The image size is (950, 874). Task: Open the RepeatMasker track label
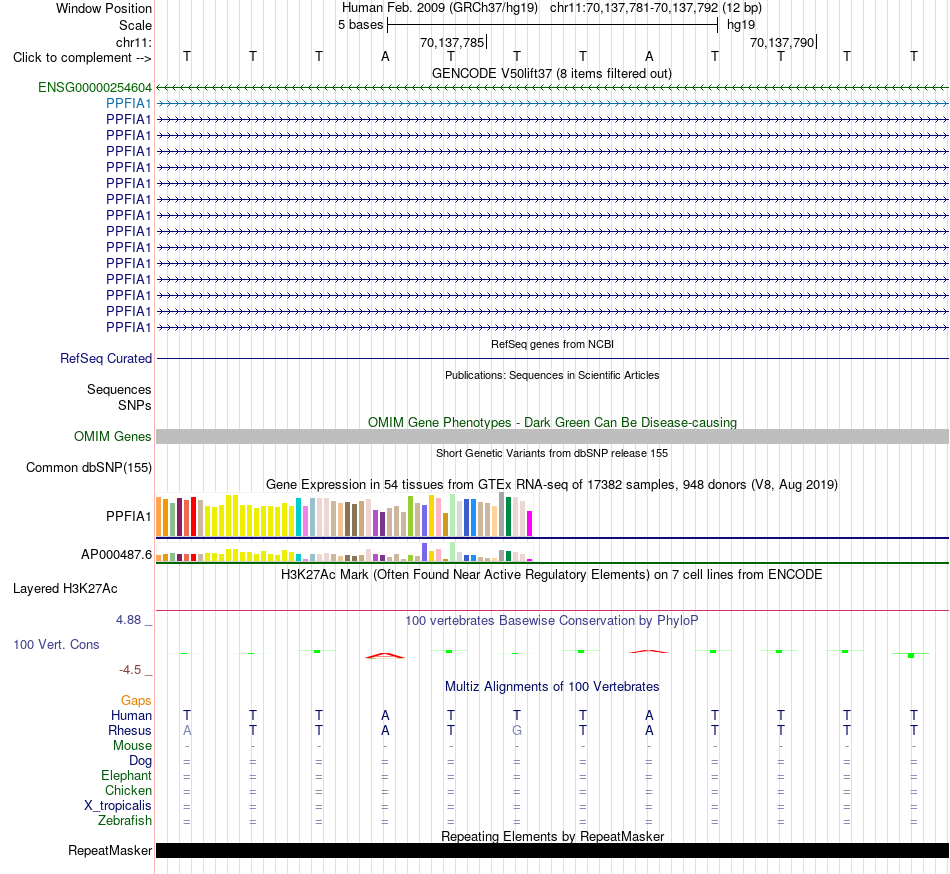(110, 850)
